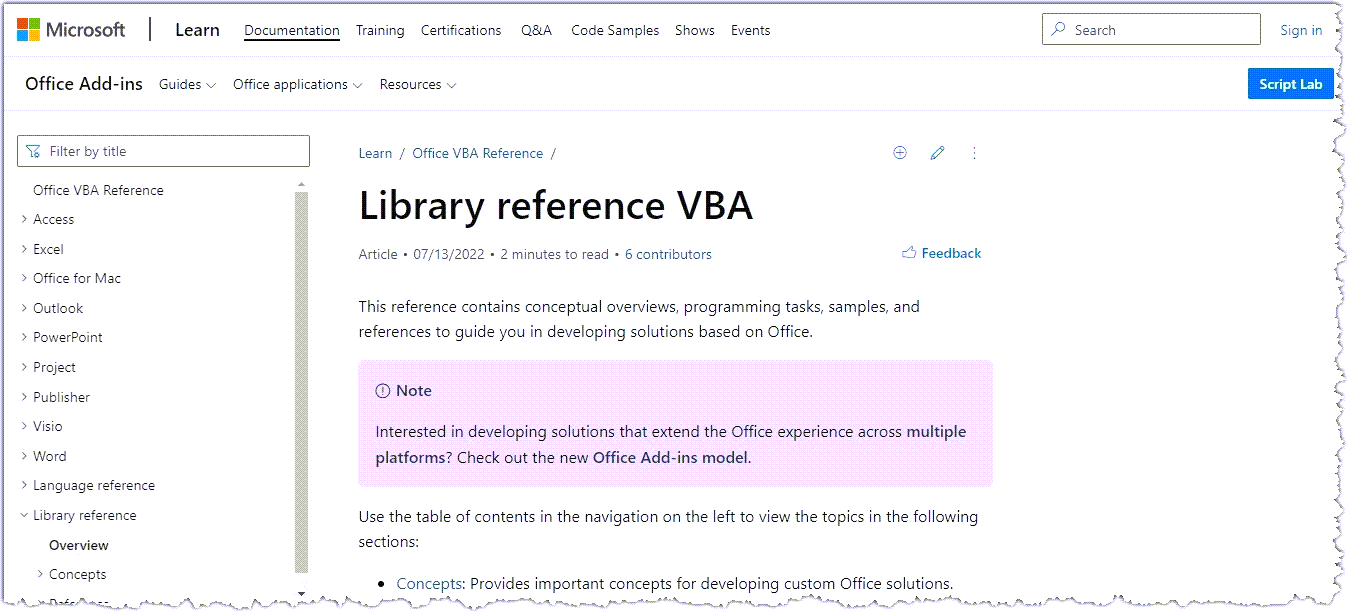This screenshot has height=615, width=1353.
Task: Expand the Outlook tree node
Action: coord(24,308)
